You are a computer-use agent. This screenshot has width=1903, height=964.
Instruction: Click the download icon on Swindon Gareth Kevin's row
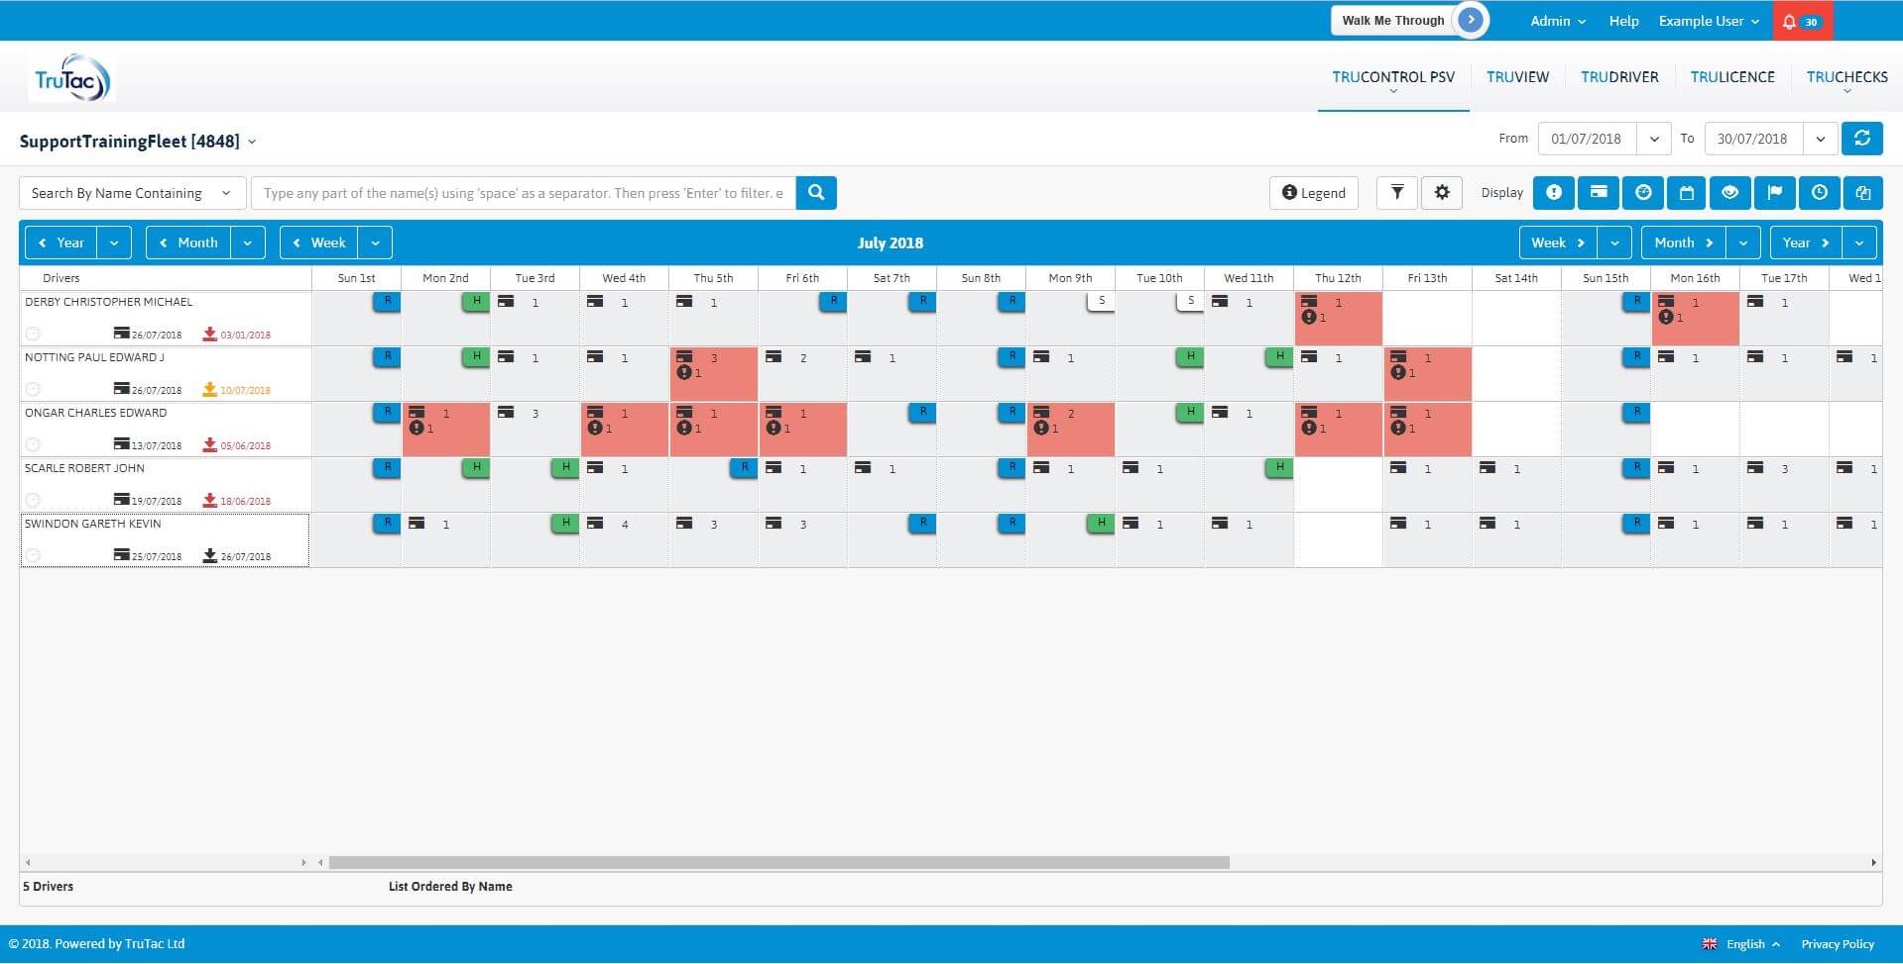[x=210, y=555]
